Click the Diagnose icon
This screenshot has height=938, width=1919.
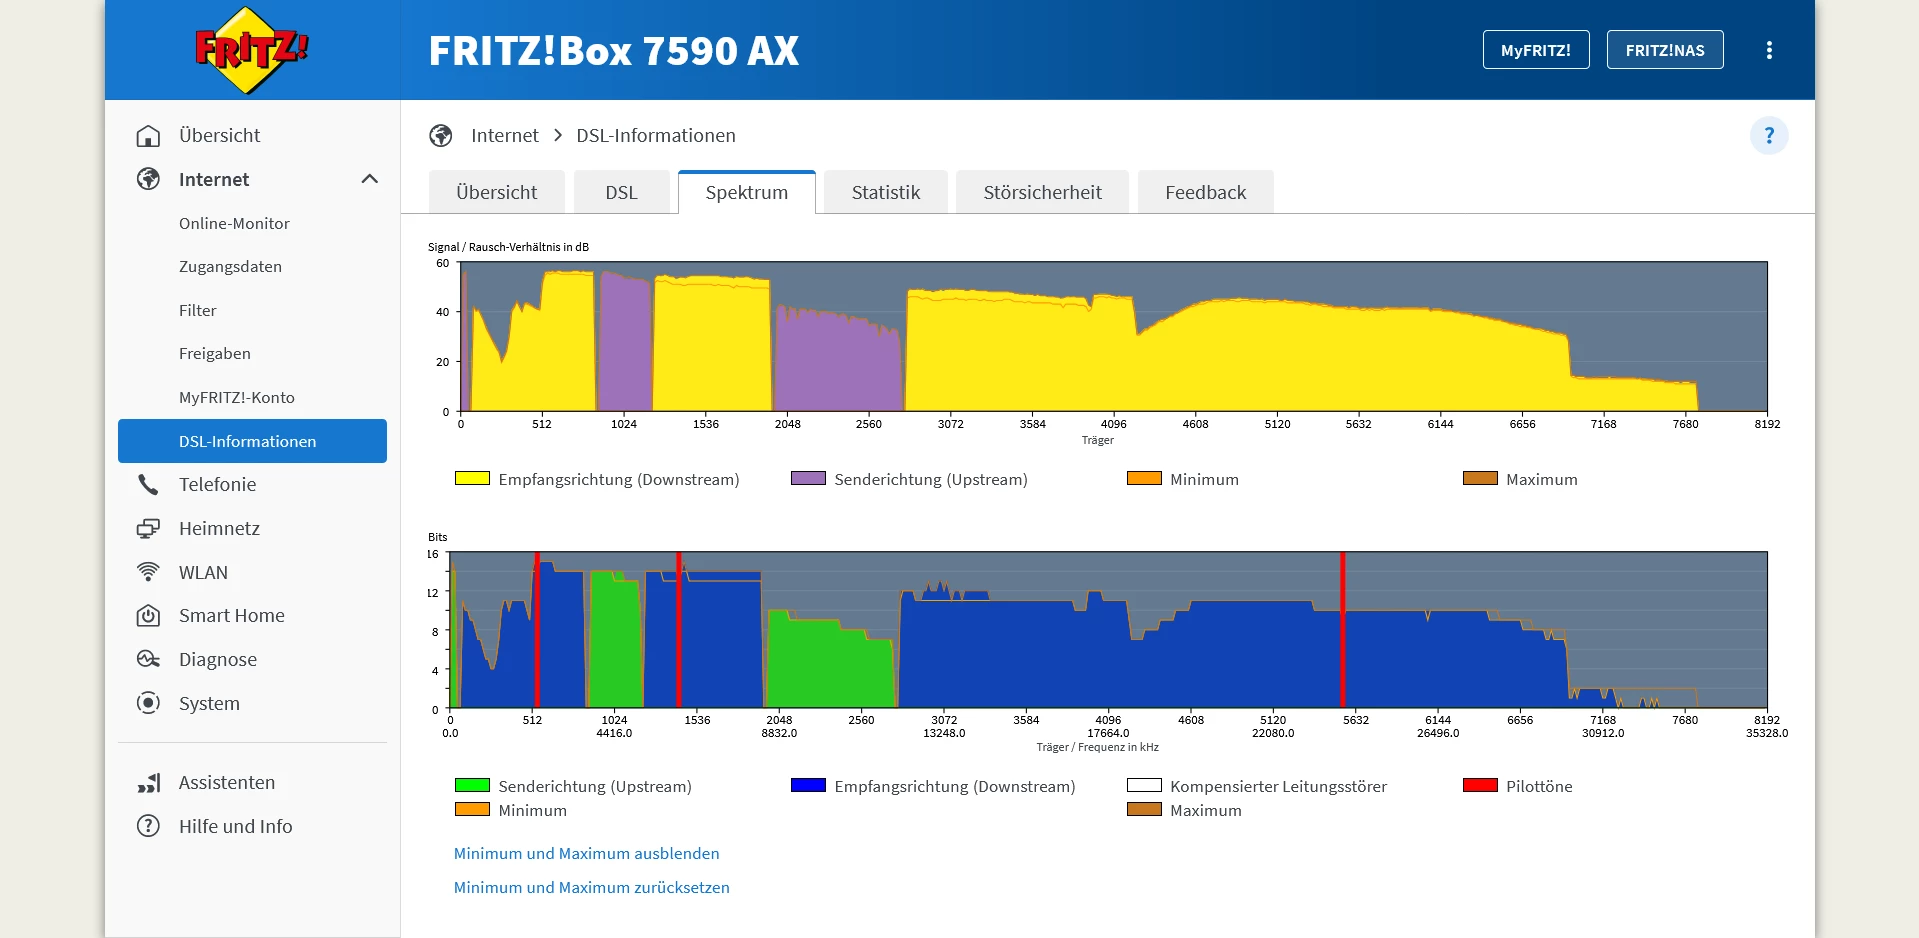pos(148,659)
